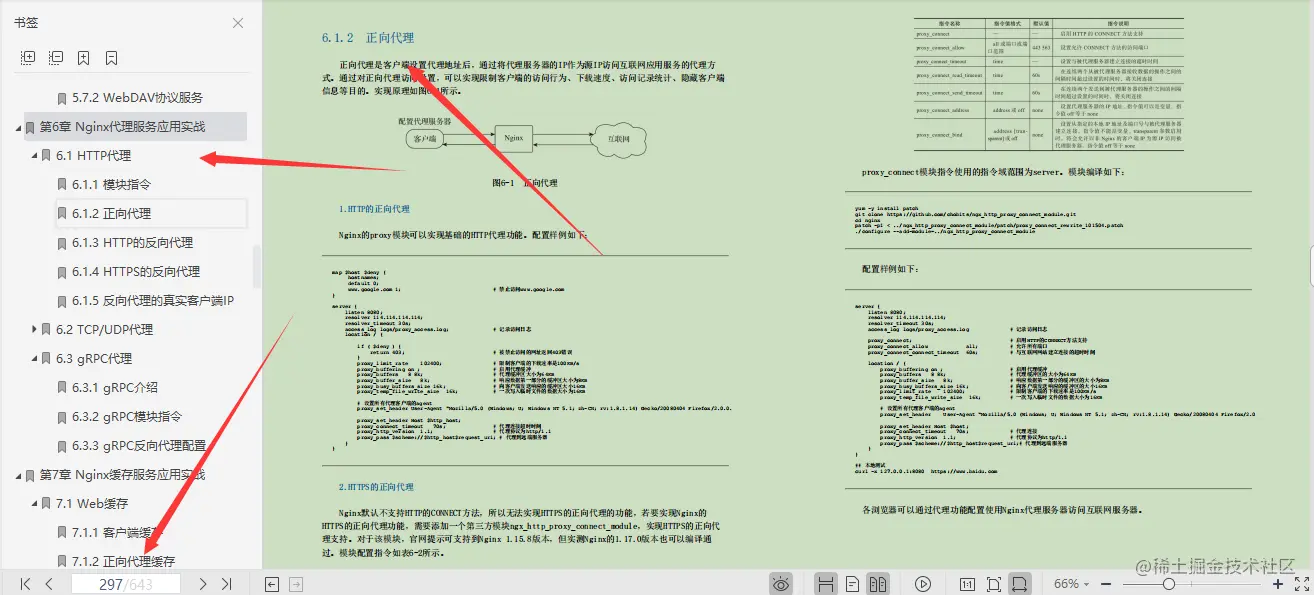This screenshot has height=595, width=1314.
Task: Click the add bookmark icon
Action: coord(84,57)
